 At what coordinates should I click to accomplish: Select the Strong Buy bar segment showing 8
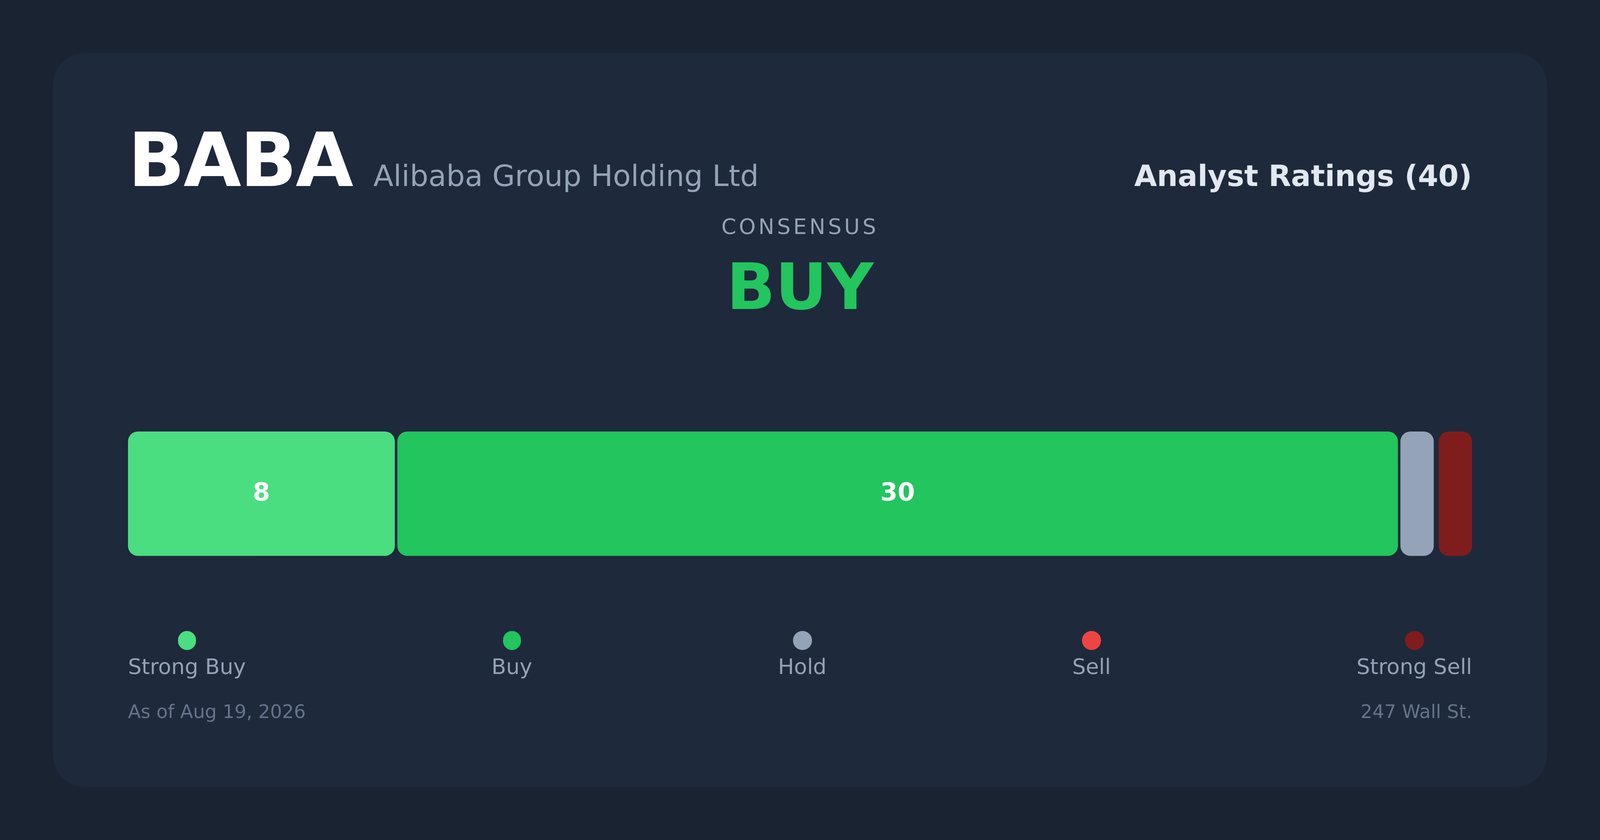pos(261,494)
